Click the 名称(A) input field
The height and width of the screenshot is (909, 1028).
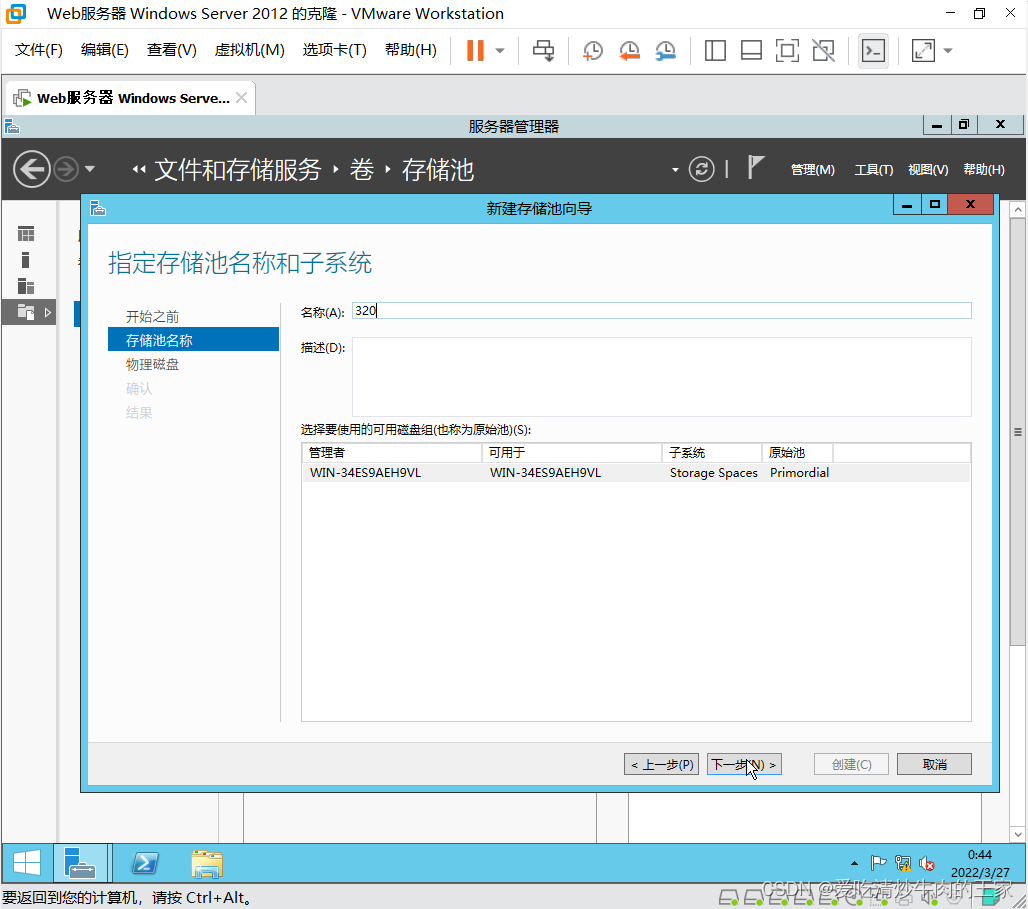click(662, 311)
